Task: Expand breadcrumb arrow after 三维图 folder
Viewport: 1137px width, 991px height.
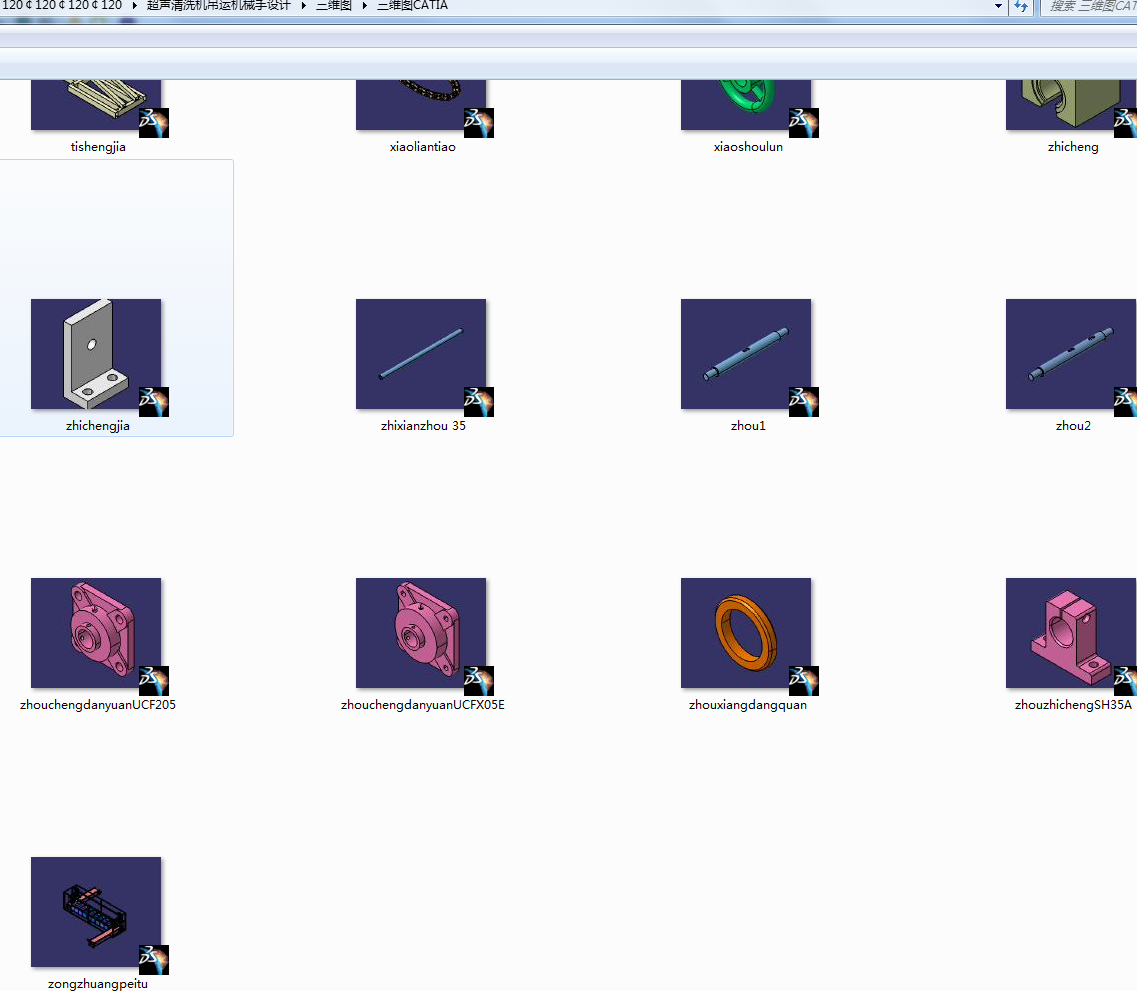Action: [x=364, y=5]
